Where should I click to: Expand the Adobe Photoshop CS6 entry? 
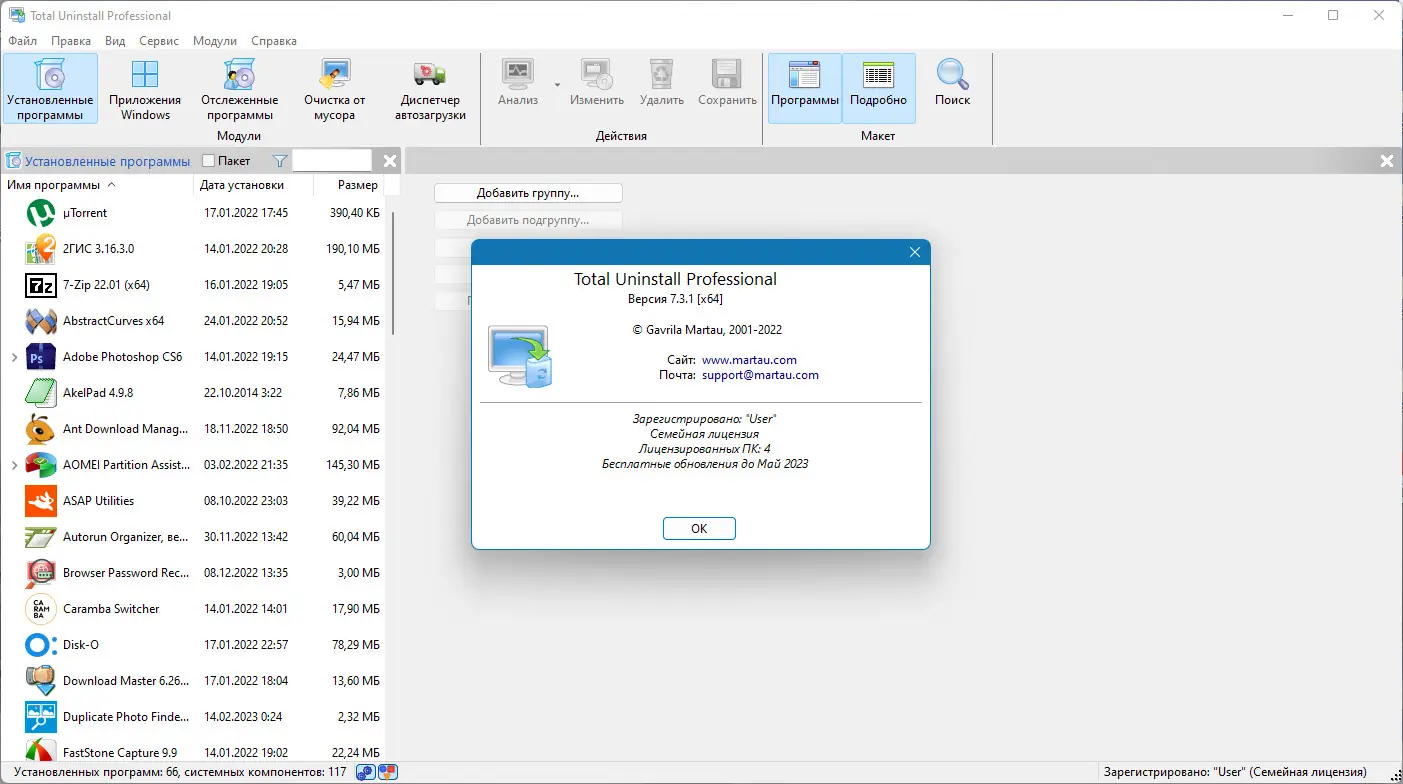14,357
